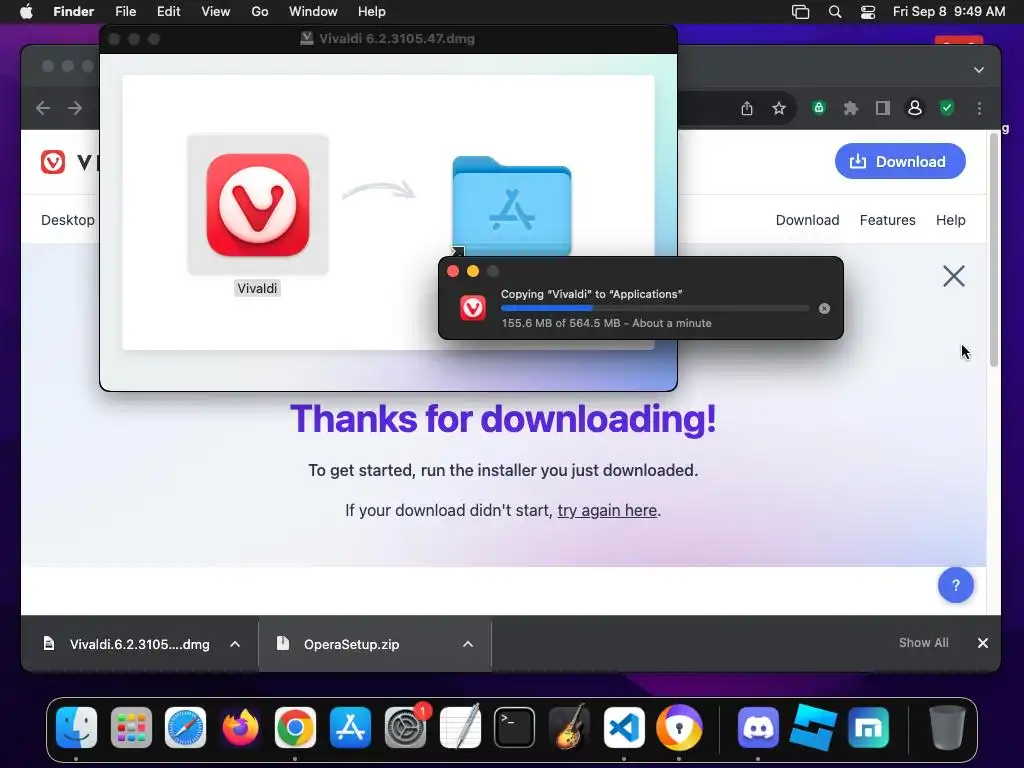Open System Preferences in the dock
The height and width of the screenshot is (768, 1024).
[406, 728]
